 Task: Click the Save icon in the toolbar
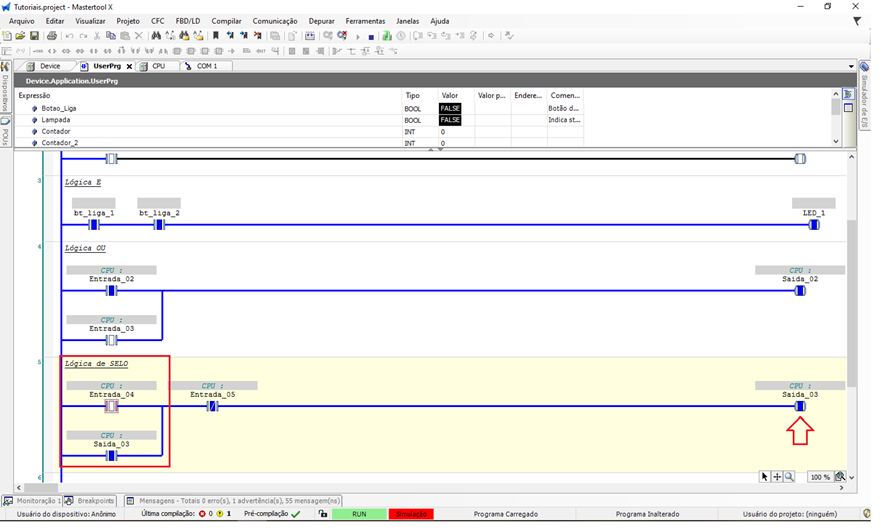[34, 36]
